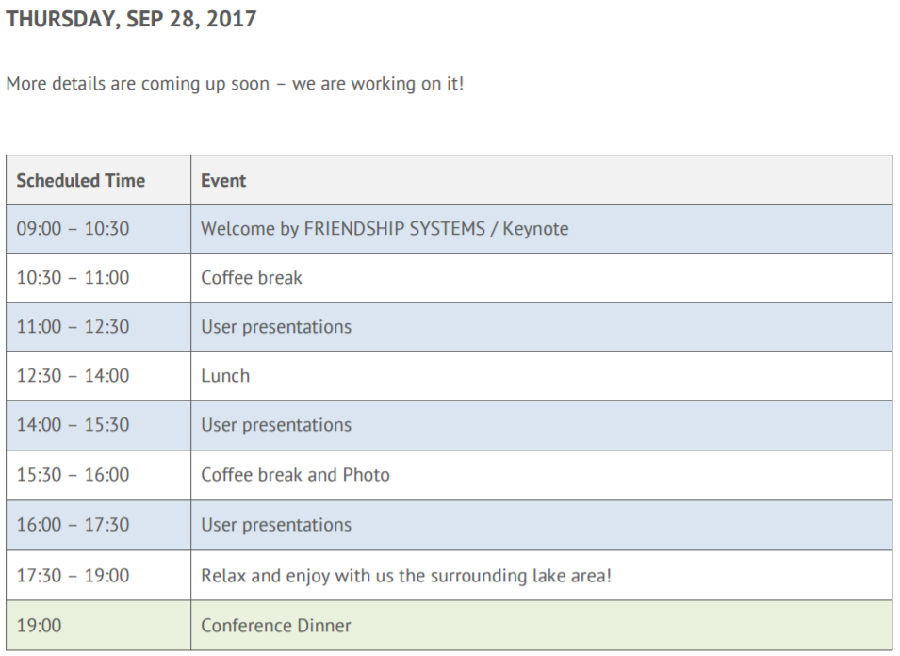Click the 12:30 – 14:00 time cell

[73, 376]
